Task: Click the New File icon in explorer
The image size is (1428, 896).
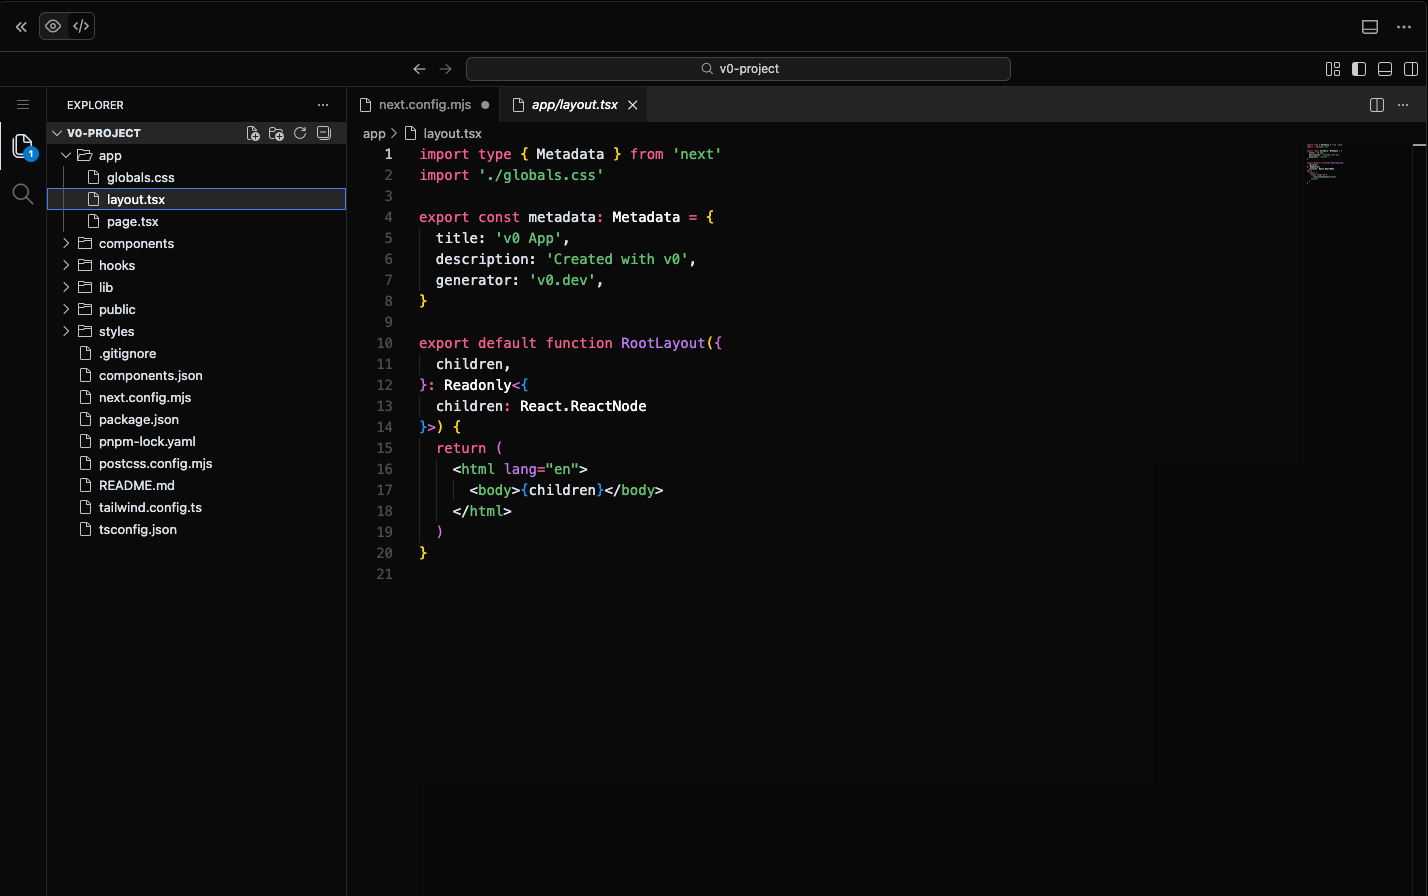Action: click(x=253, y=133)
